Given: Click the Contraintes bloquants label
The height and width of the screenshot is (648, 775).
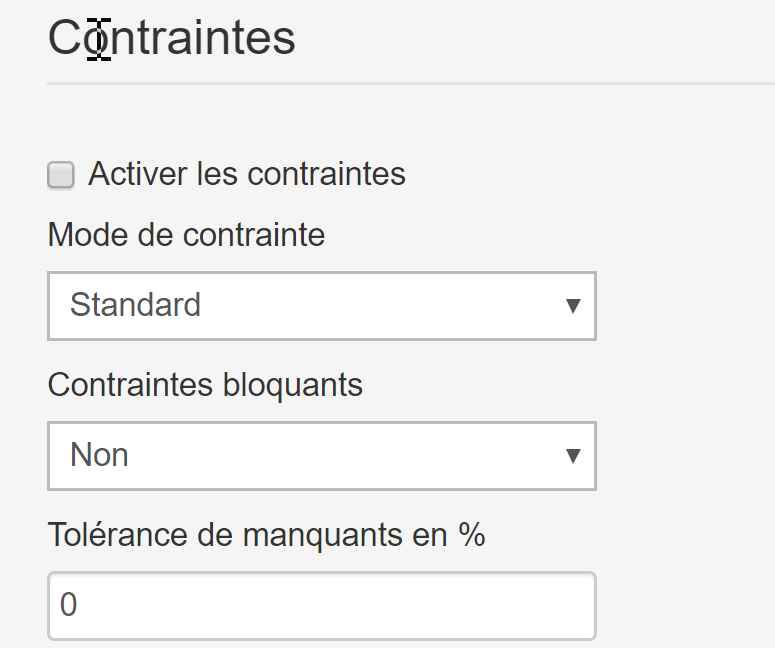Looking at the screenshot, I should 205,385.
